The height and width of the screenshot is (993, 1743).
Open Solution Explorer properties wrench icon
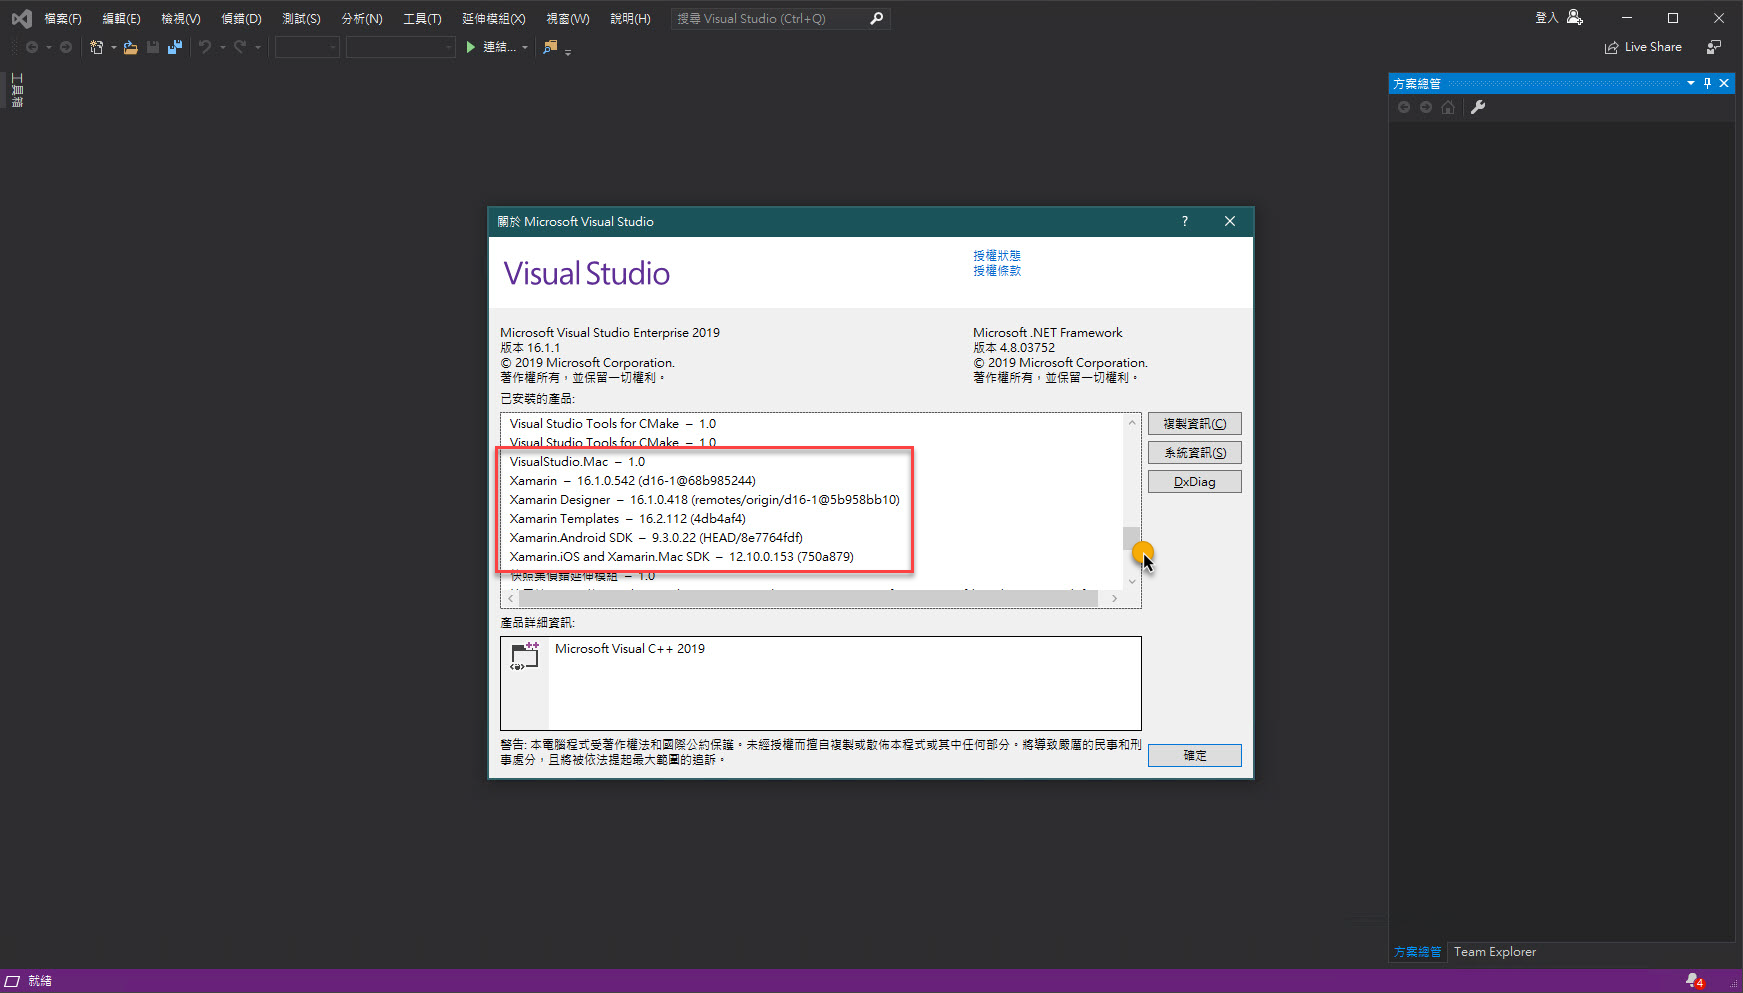click(1478, 107)
